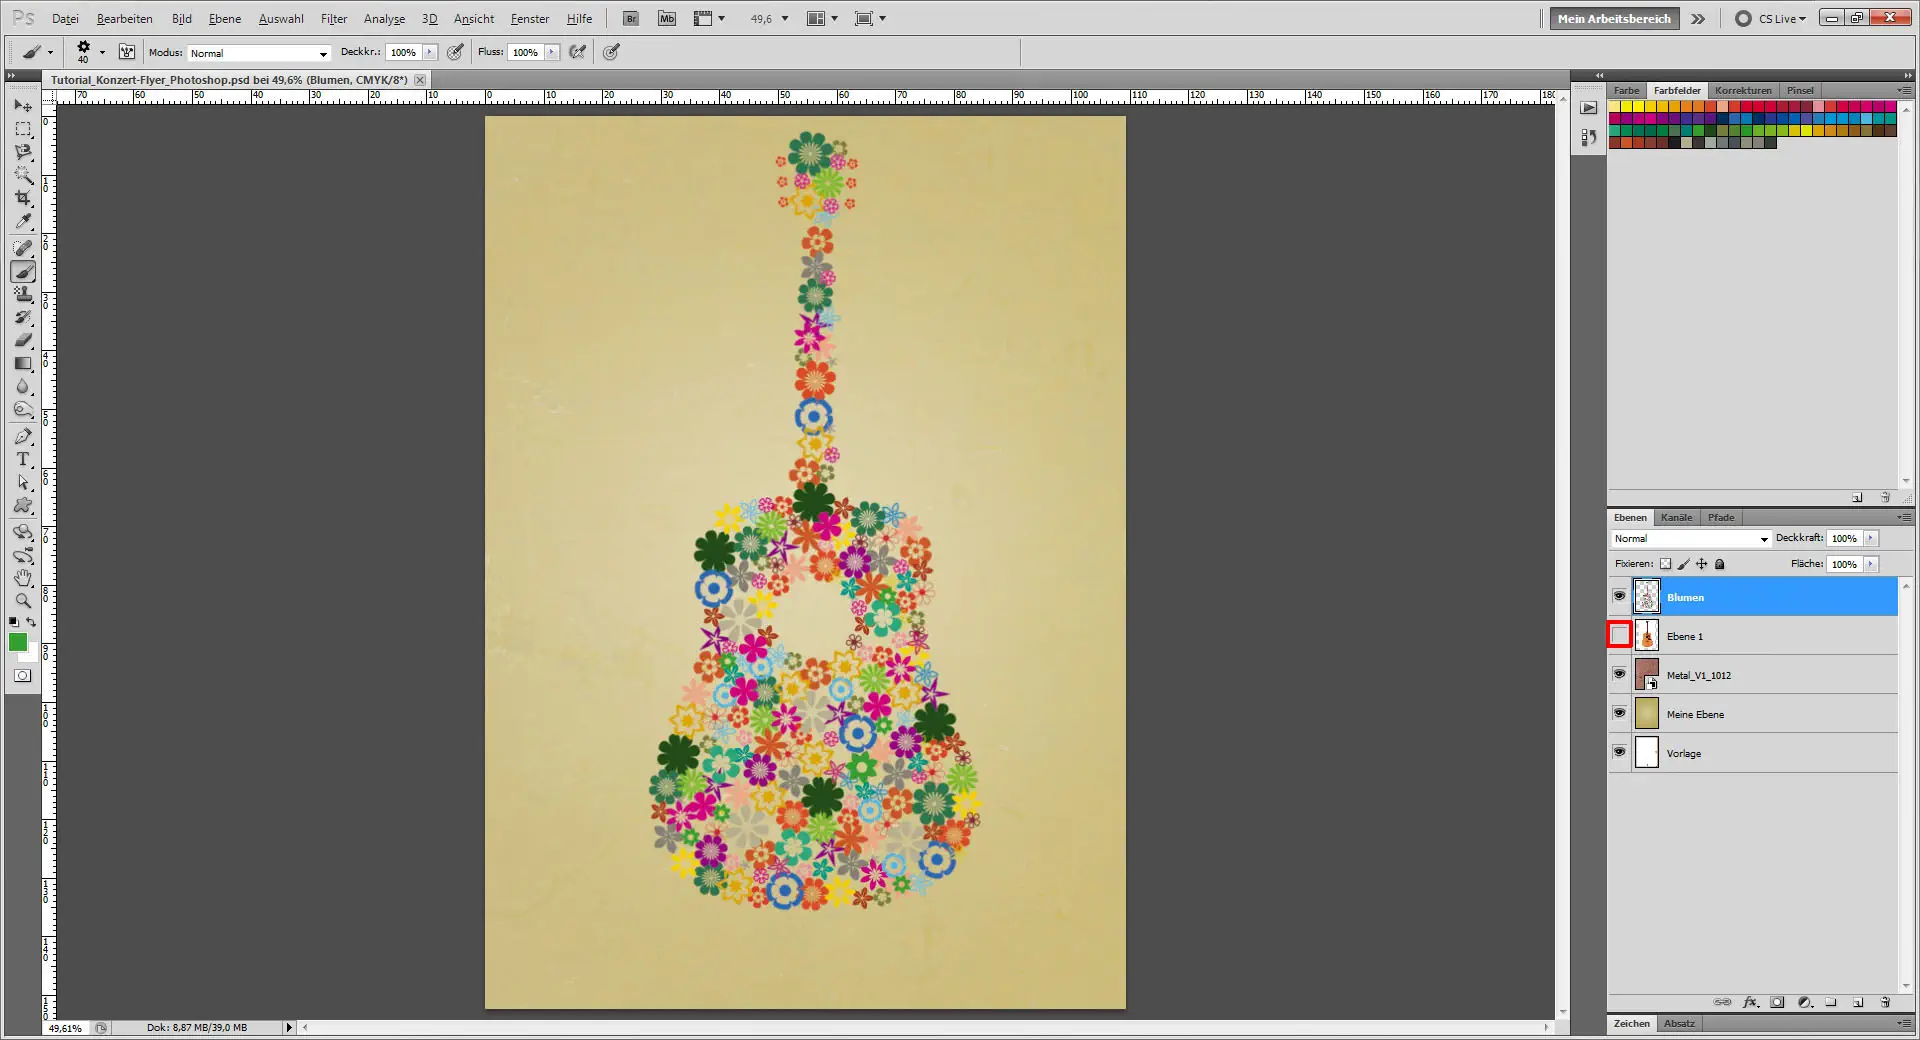1920x1040 pixels.
Task: Select the Hand tool
Action: coord(23,578)
